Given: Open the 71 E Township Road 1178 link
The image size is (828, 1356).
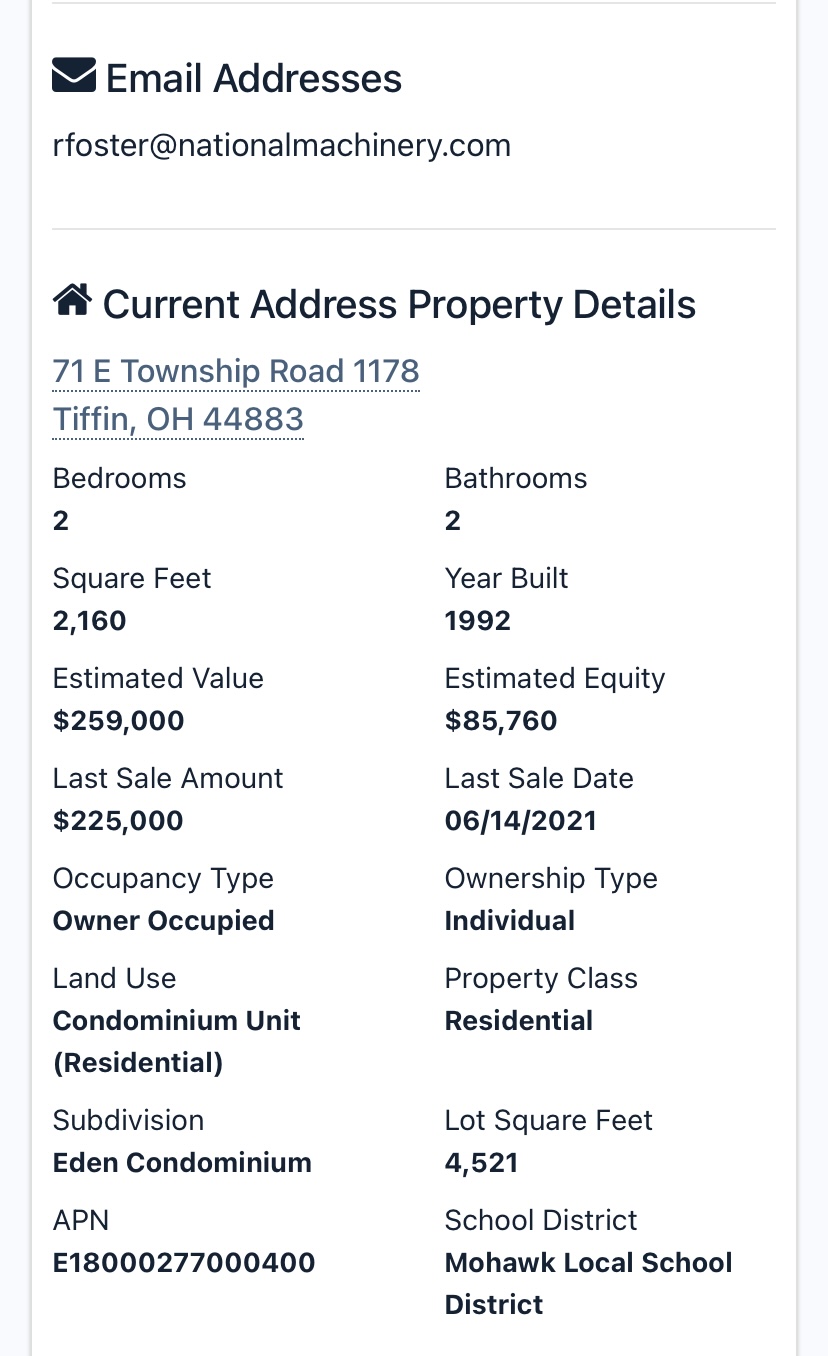Looking at the screenshot, I should pyautogui.click(x=236, y=371).
